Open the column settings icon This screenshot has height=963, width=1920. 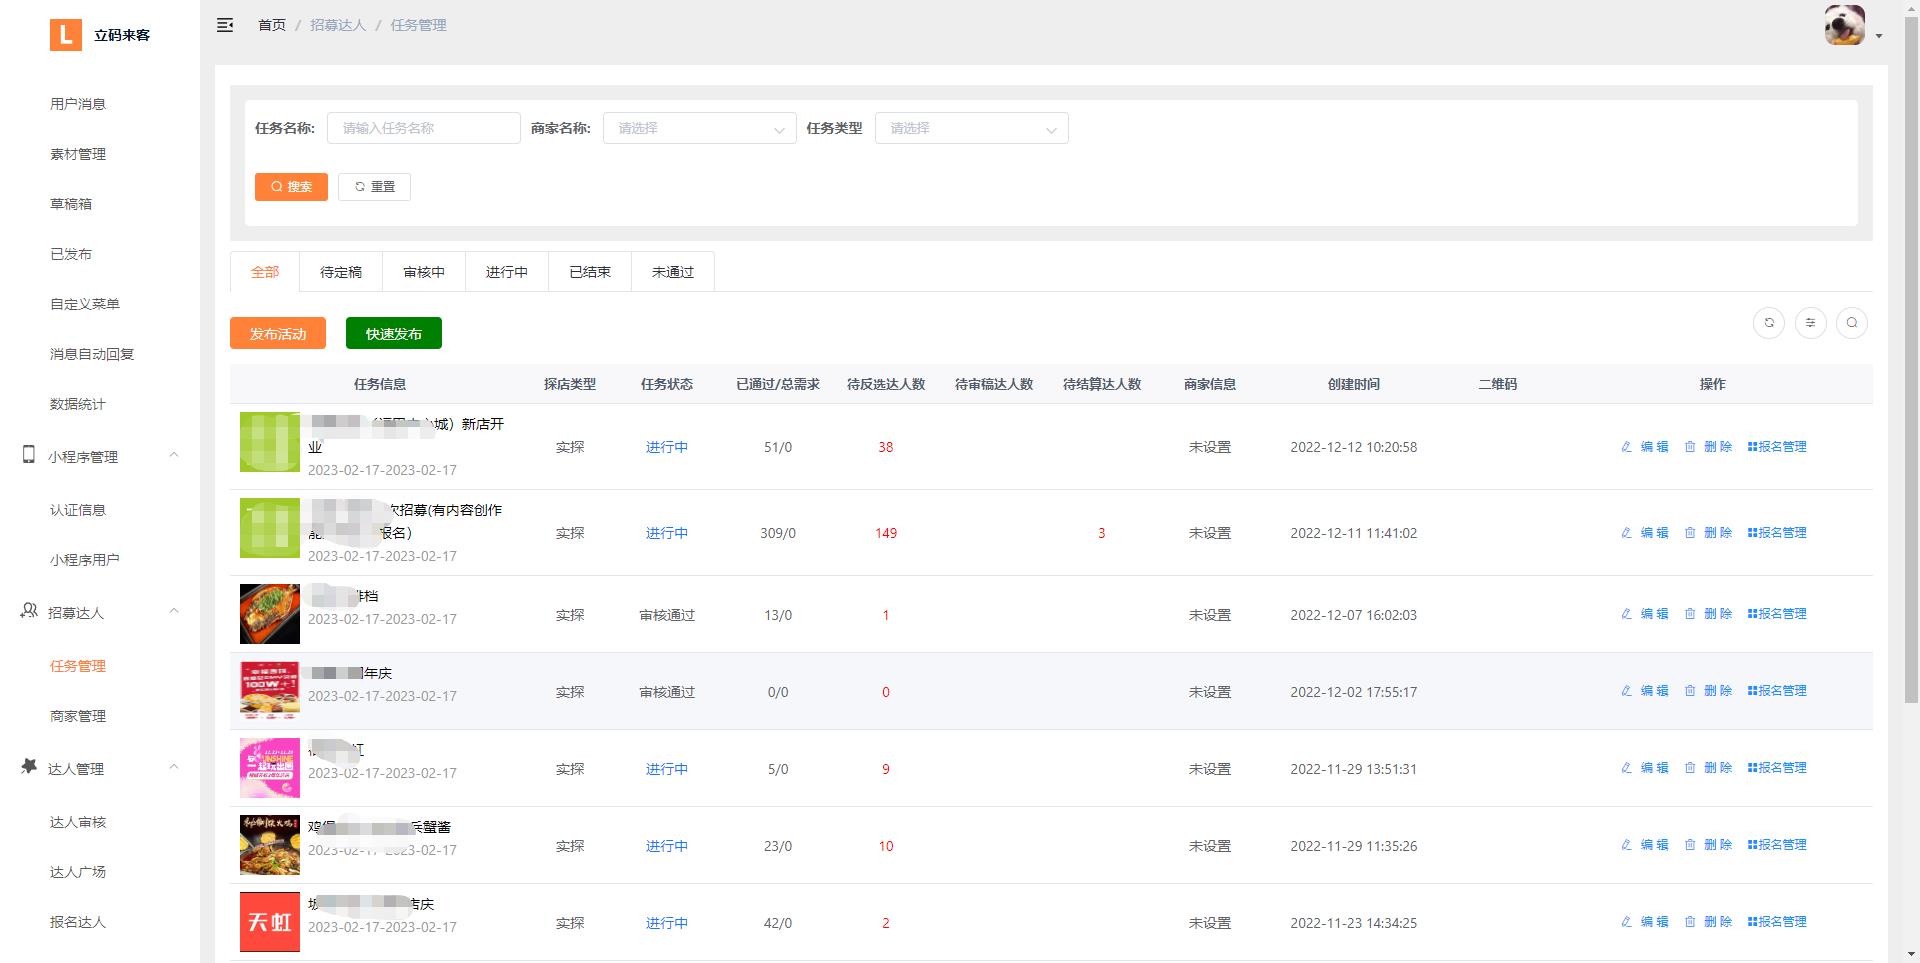point(1810,323)
